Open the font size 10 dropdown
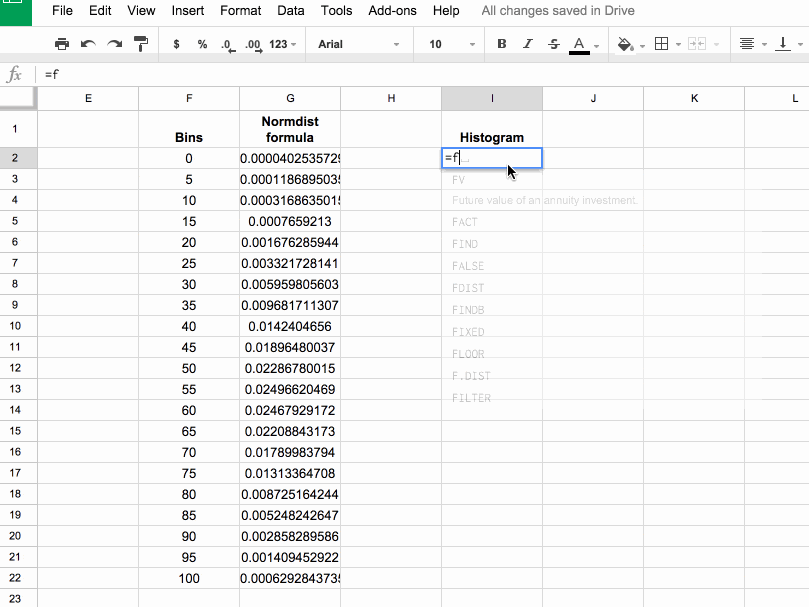This screenshot has width=809, height=607. point(451,44)
